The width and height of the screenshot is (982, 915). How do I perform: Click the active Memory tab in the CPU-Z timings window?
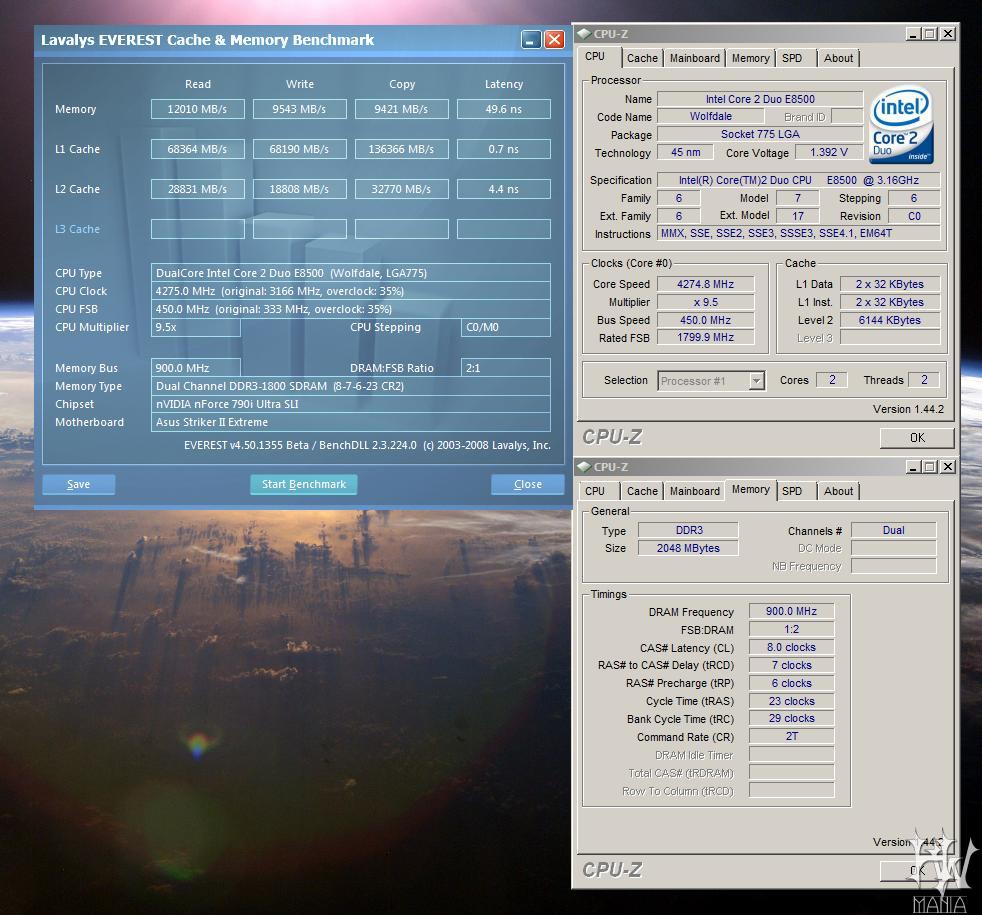750,490
